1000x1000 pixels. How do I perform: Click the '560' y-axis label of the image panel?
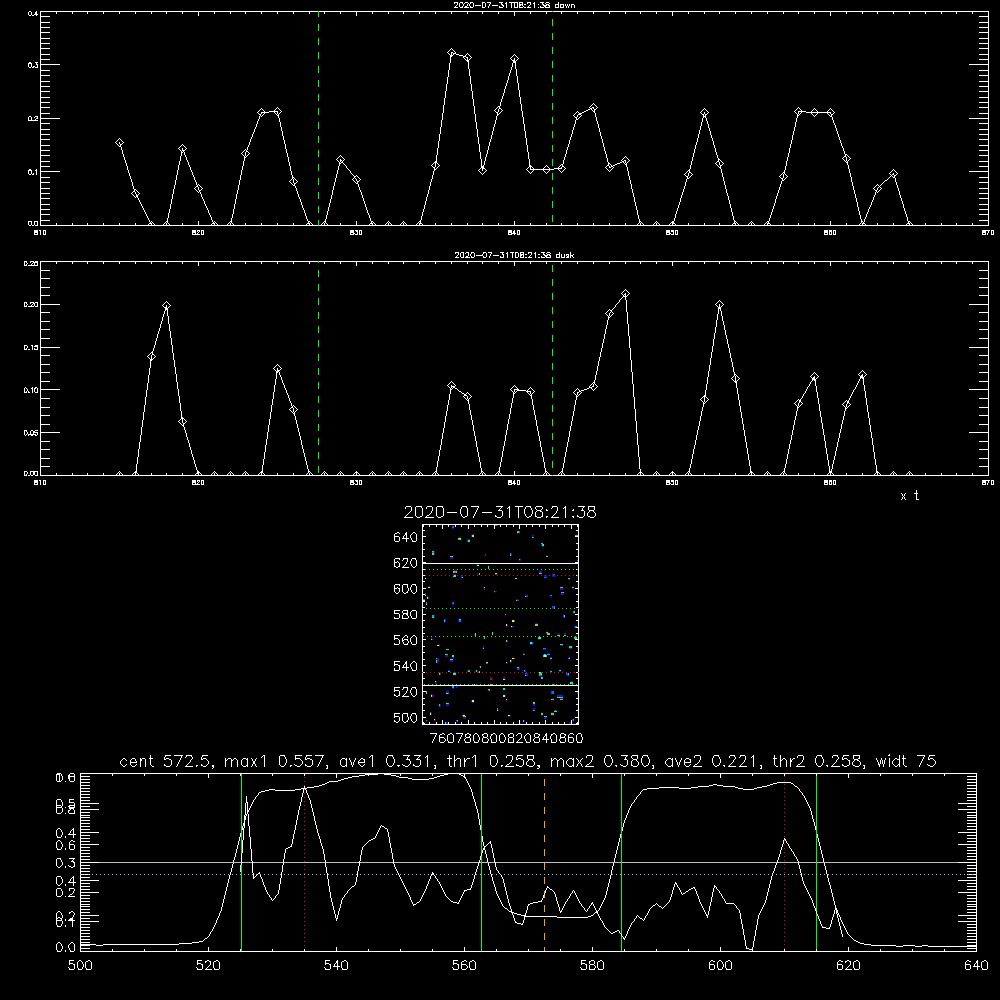(x=406, y=640)
